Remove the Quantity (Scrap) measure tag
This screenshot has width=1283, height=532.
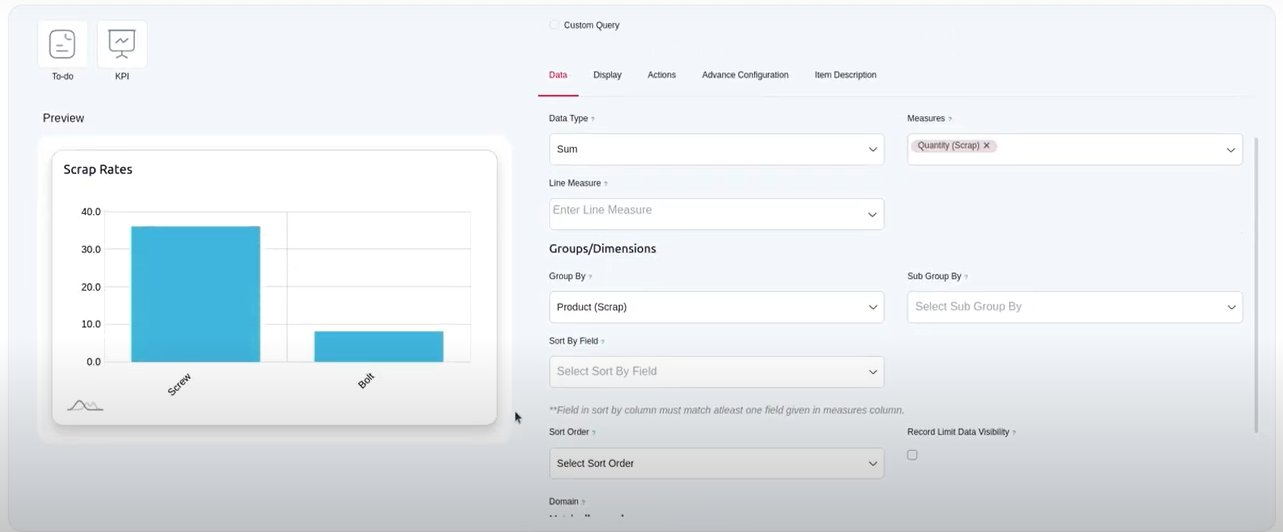coord(986,146)
